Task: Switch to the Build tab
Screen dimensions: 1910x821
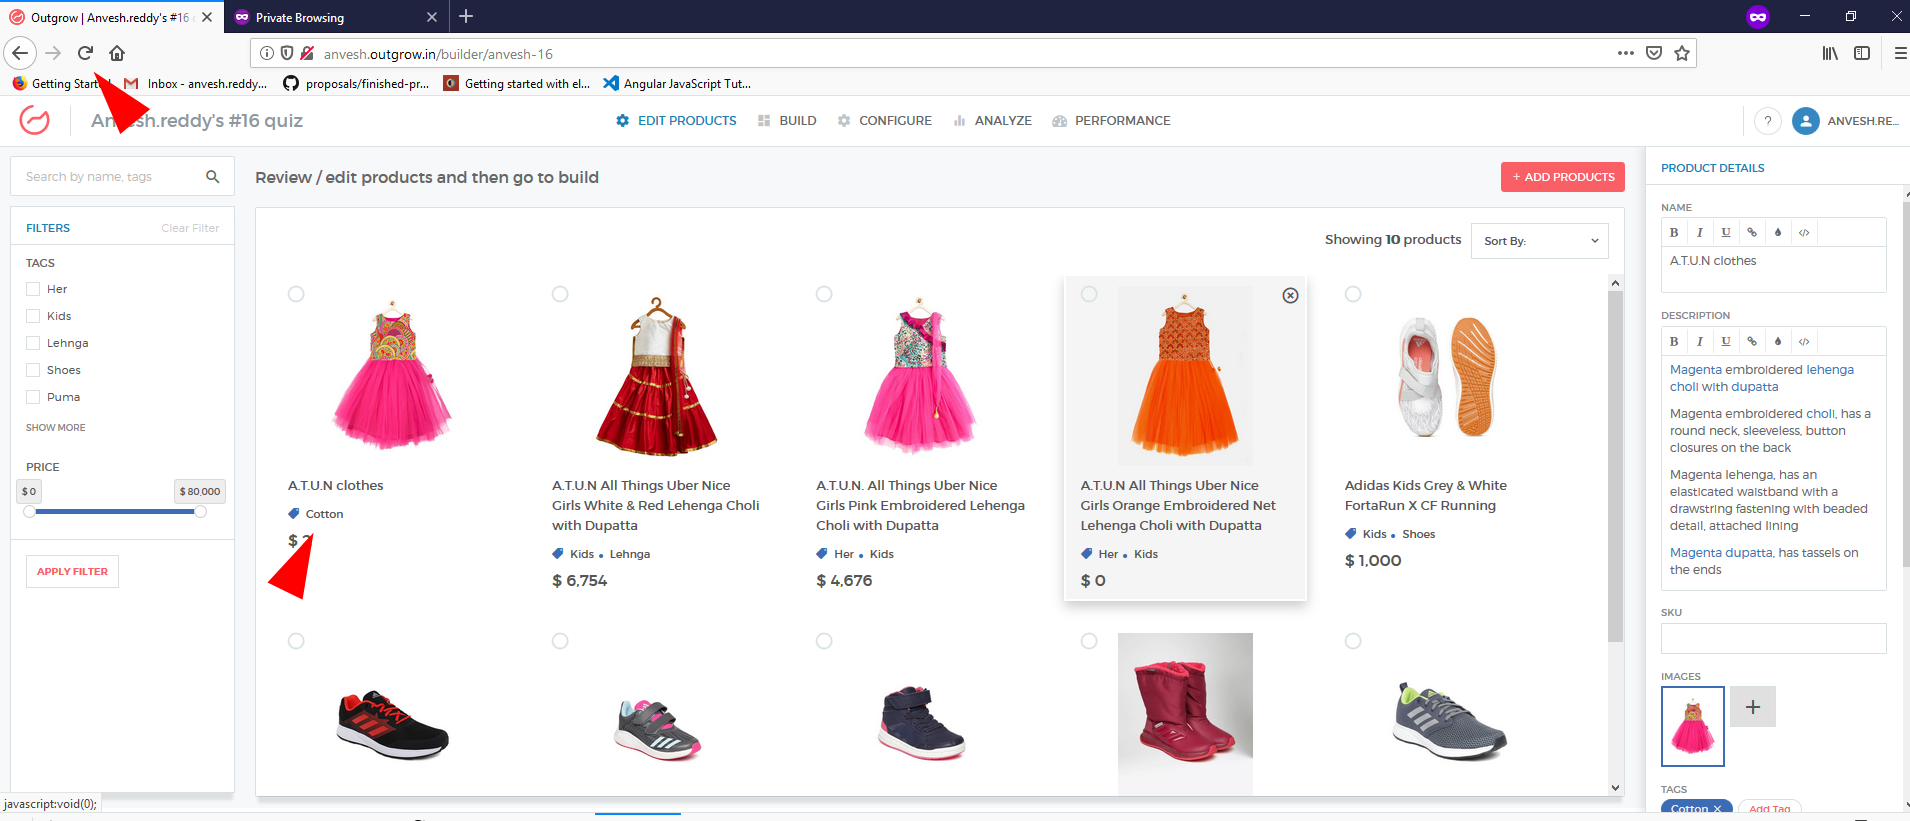Action: pos(787,121)
